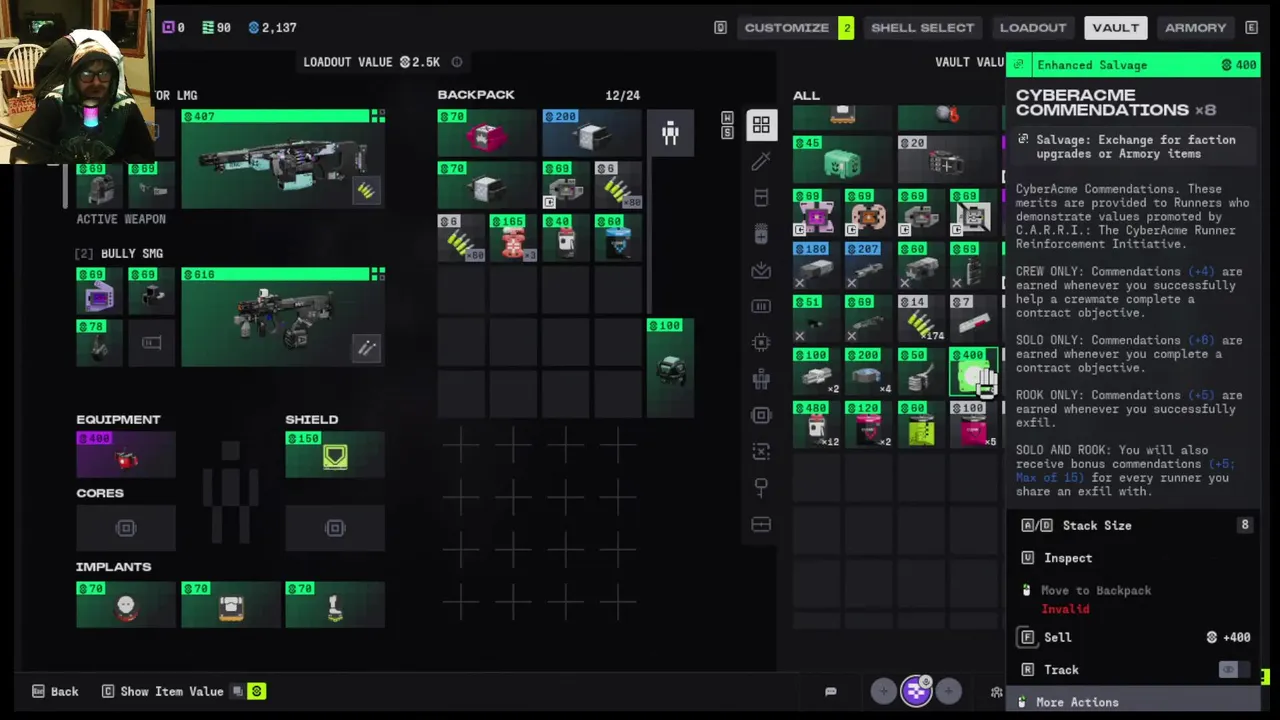Filter vault by weapons using the pencil-shaped icon

[761, 161]
